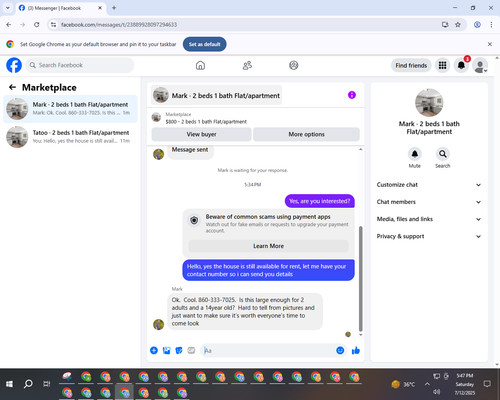
Task: Open the Groups icon in top navigation
Action: pos(294,65)
